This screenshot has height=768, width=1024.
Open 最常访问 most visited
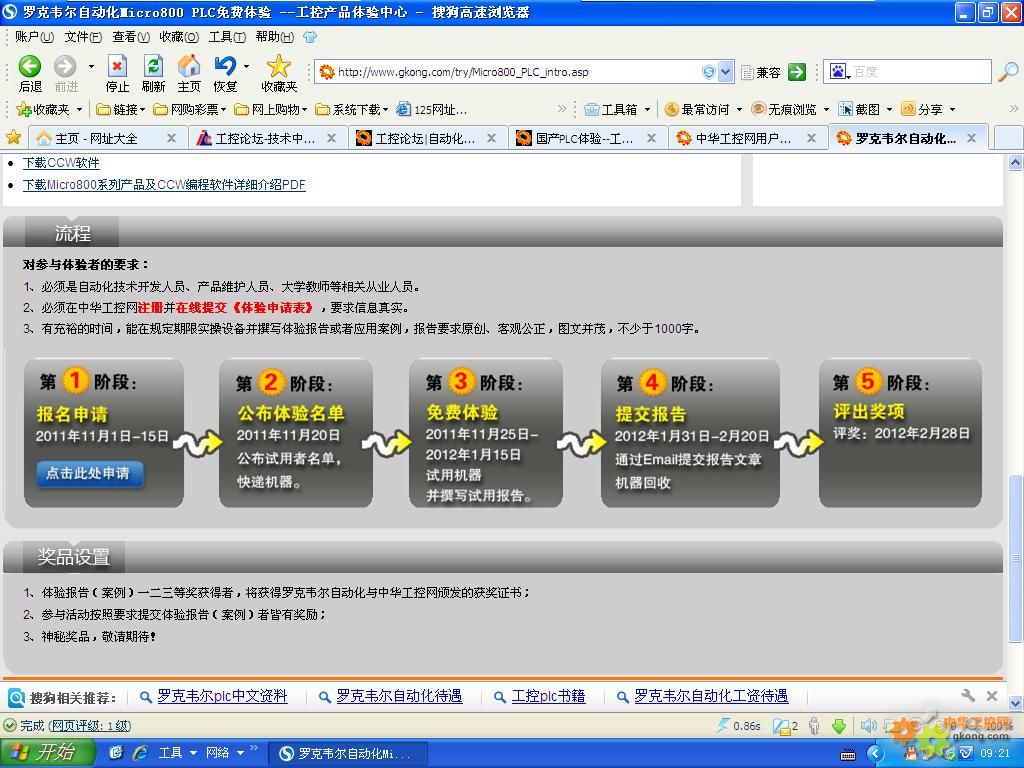click(697, 109)
